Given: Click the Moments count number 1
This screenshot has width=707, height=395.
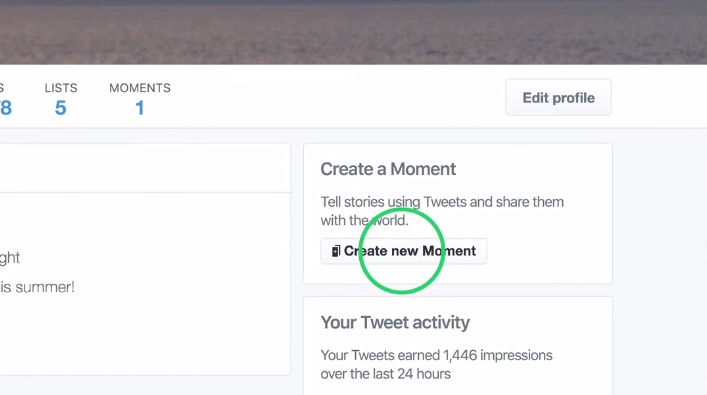Looking at the screenshot, I should (x=139, y=108).
